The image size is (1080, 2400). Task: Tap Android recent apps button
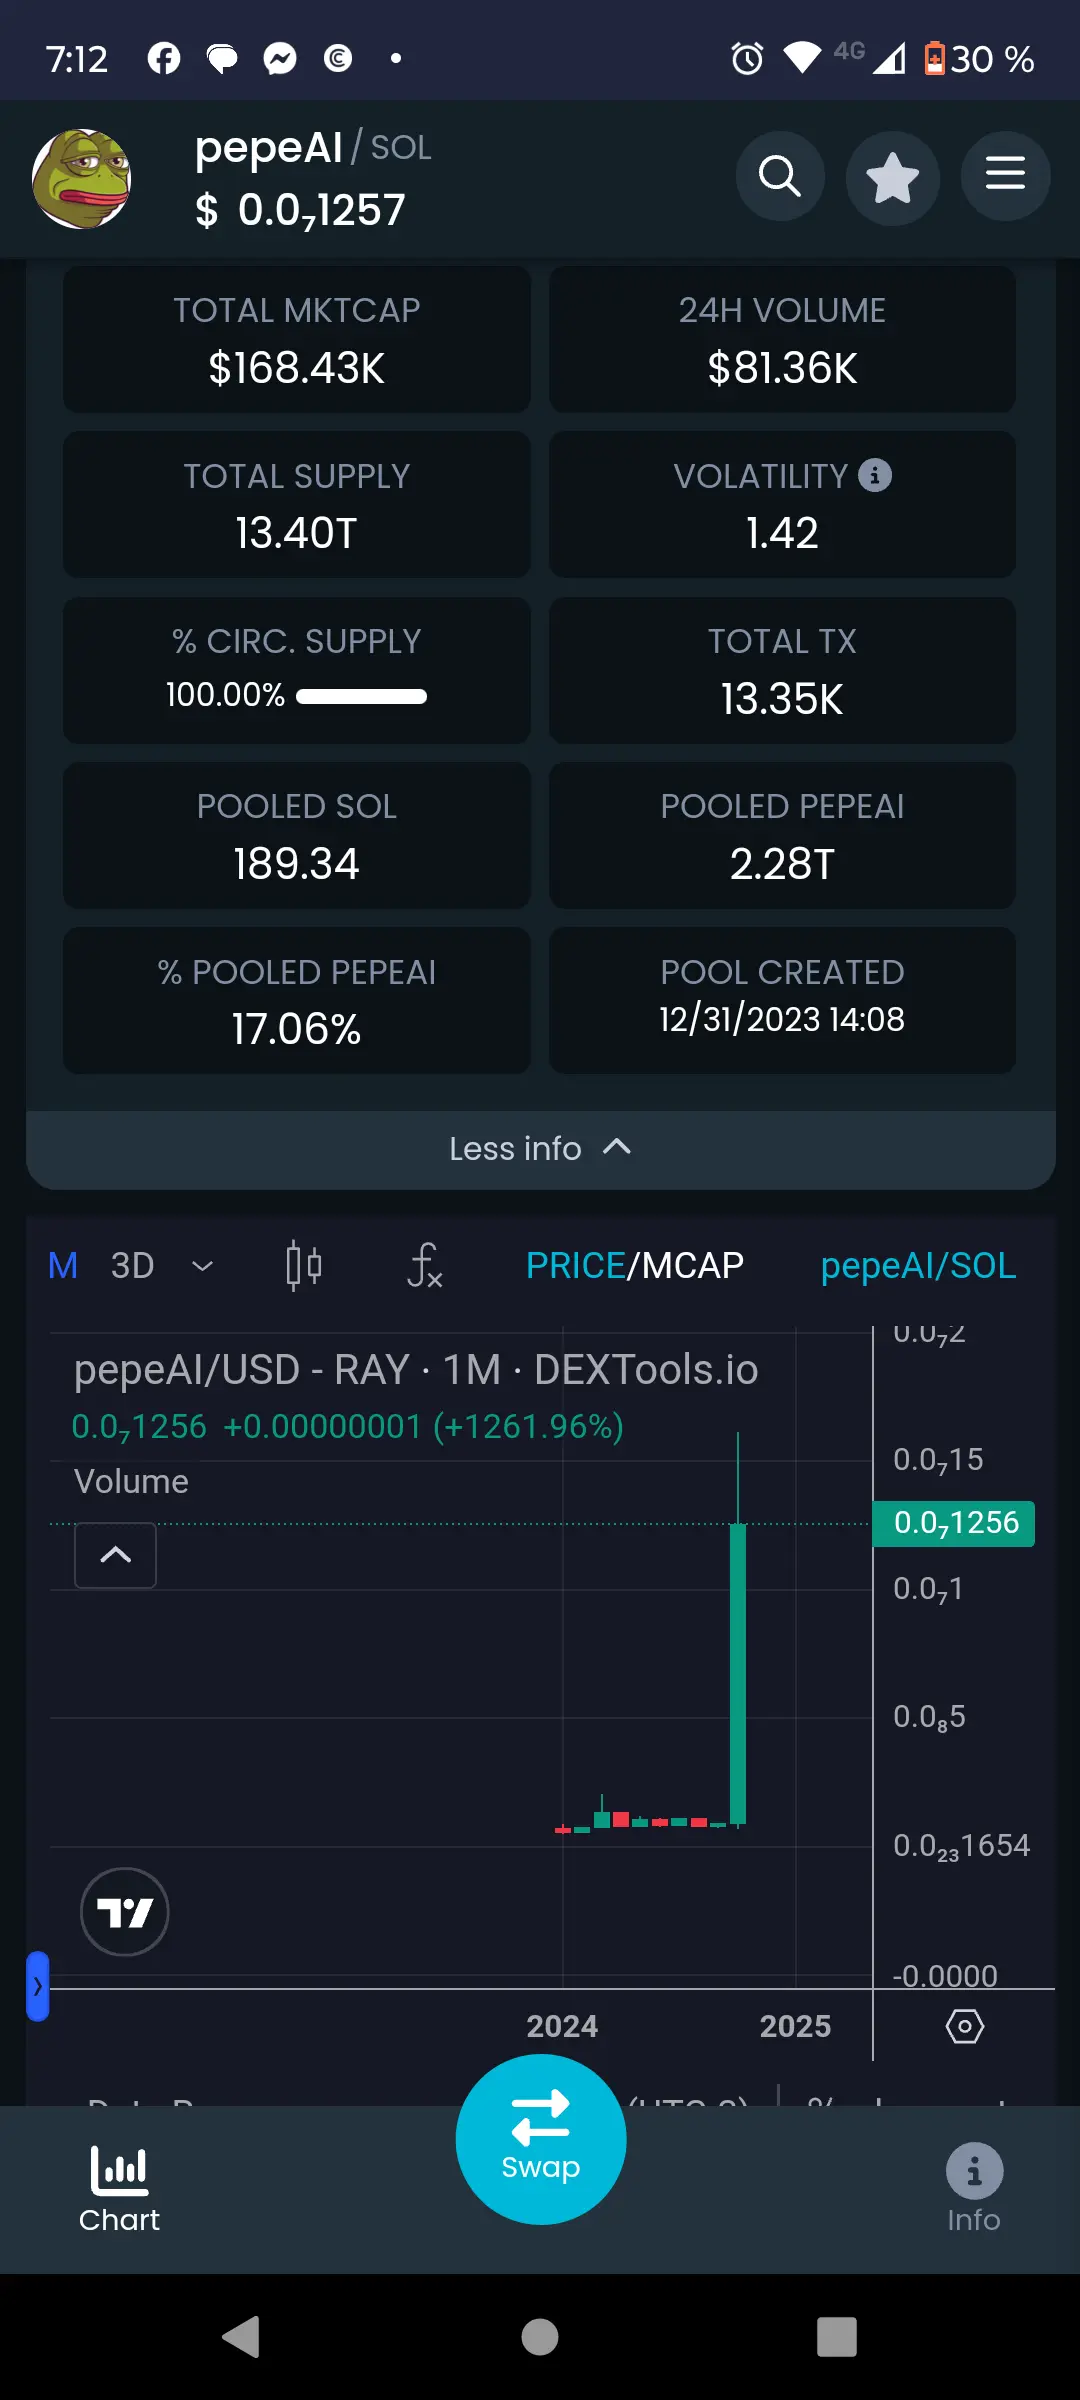pos(837,2337)
